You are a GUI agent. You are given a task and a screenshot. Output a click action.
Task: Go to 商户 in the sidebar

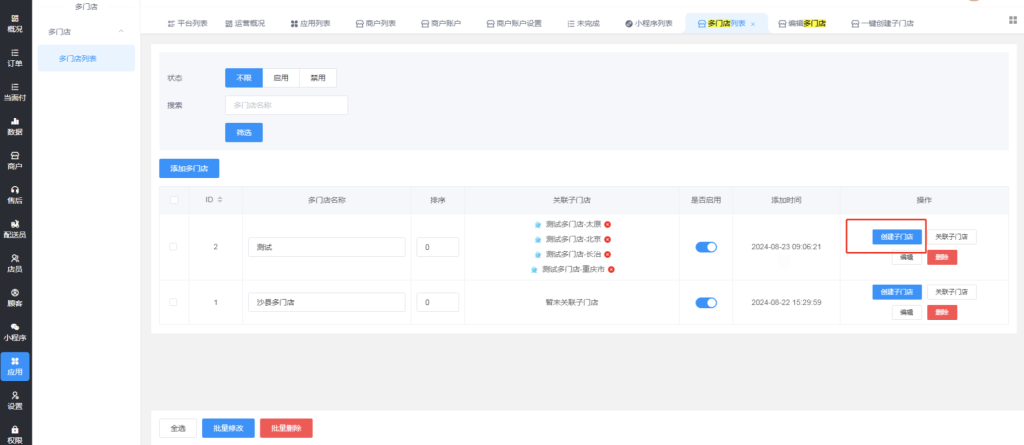click(x=15, y=159)
